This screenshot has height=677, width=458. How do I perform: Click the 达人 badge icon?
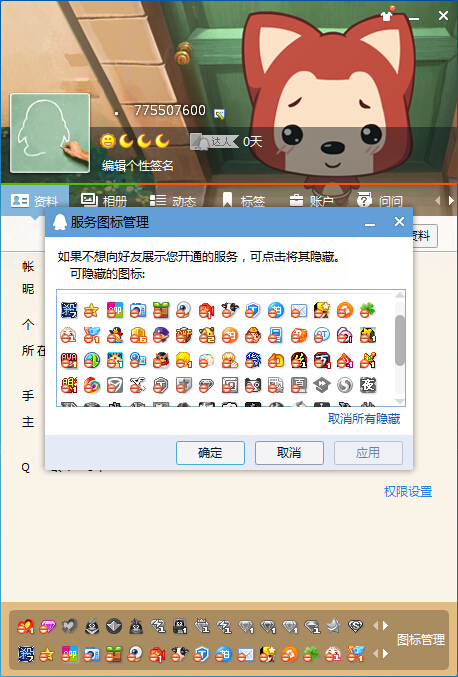click(214, 141)
